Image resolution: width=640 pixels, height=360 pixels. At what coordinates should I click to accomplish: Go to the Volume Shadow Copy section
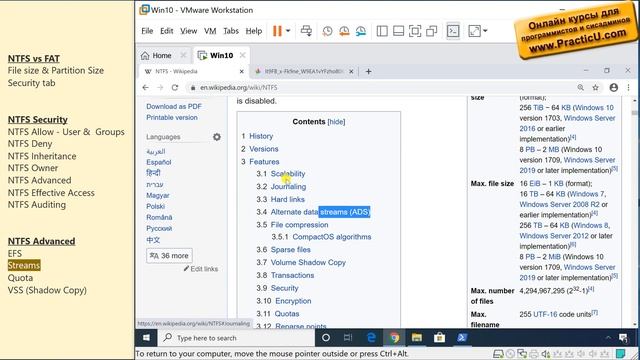coord(308,262)
